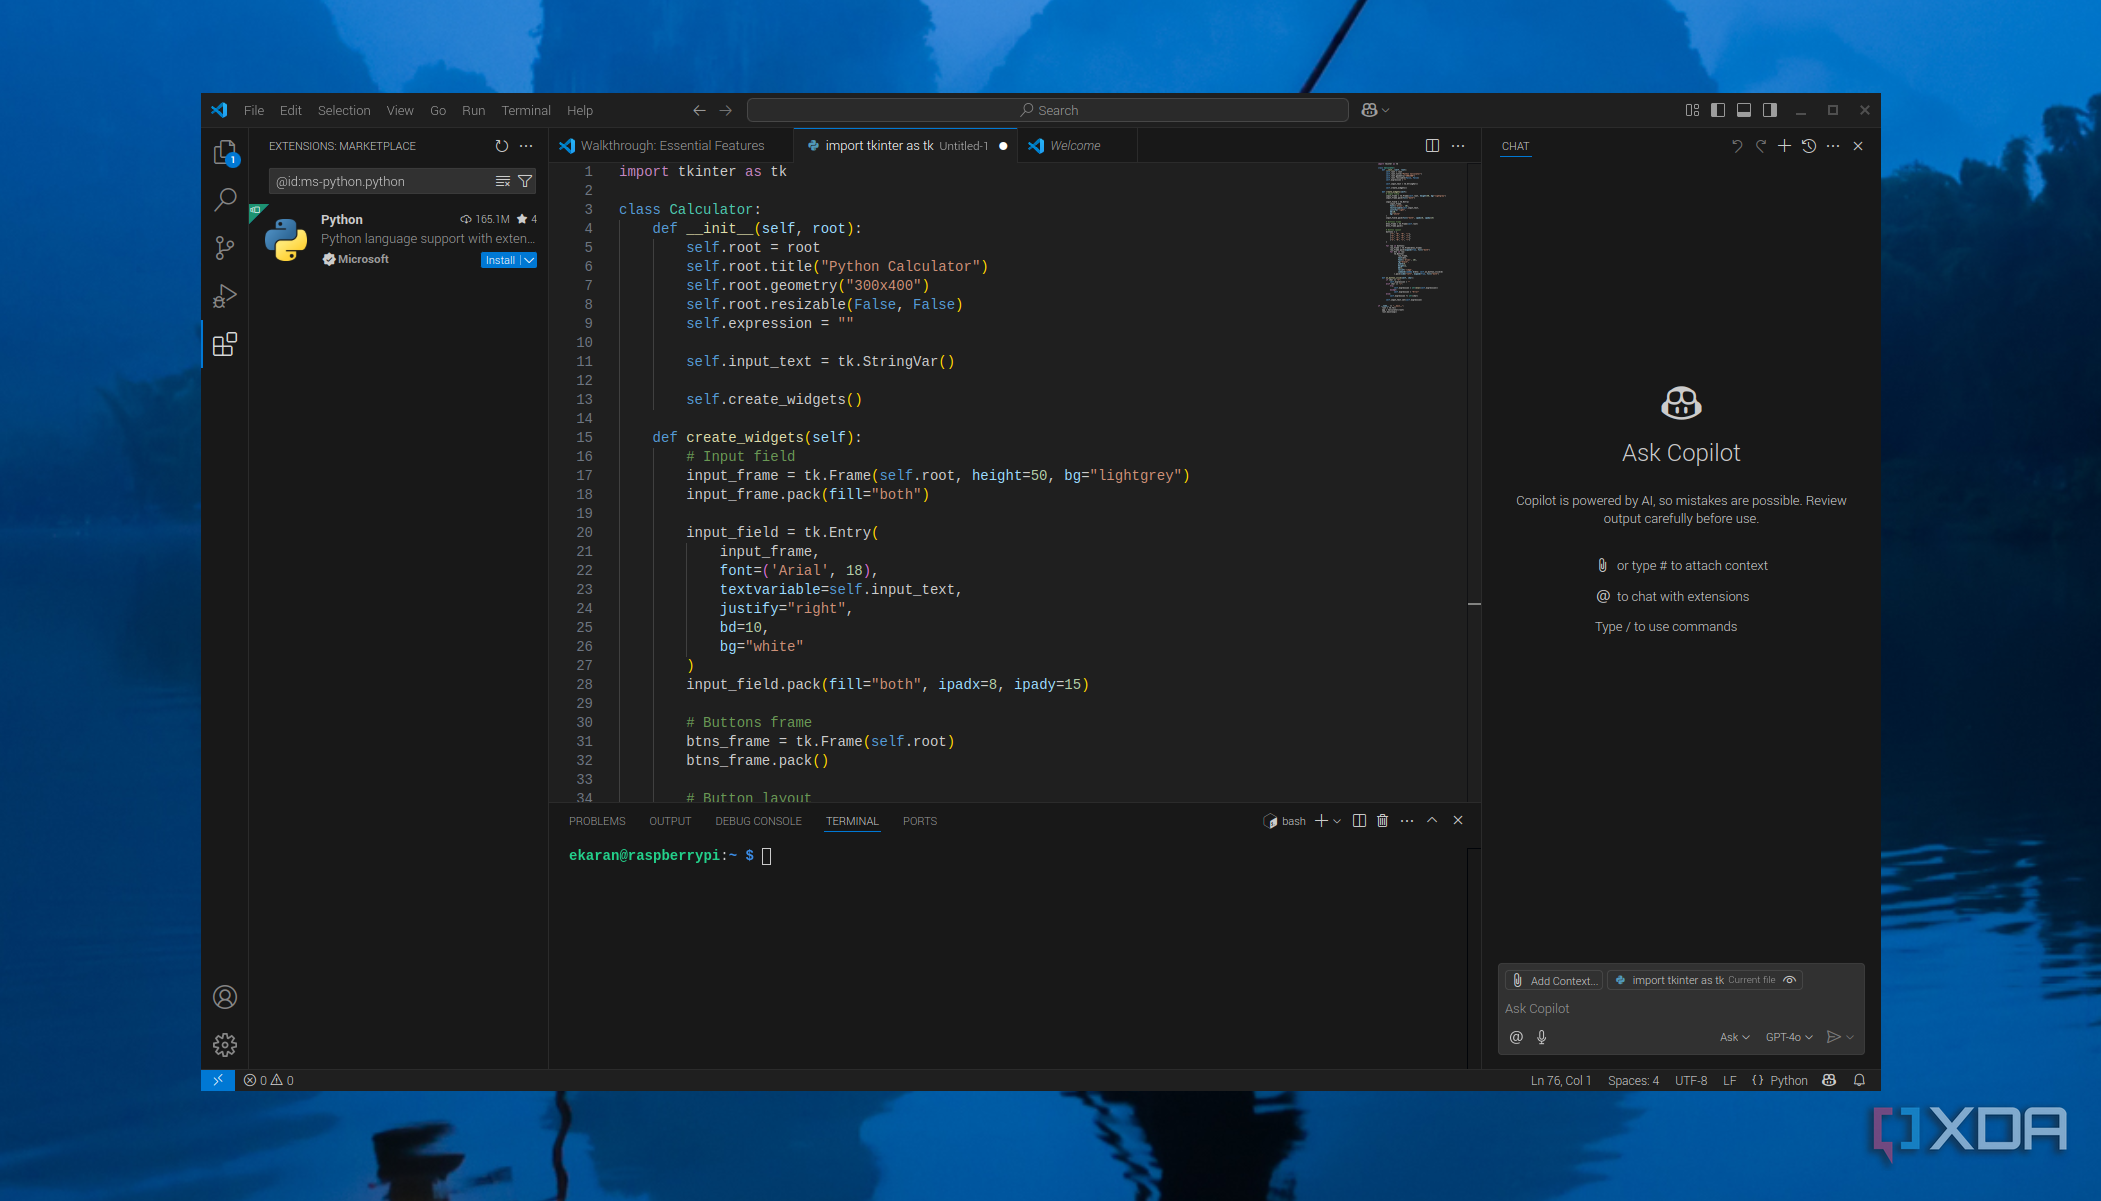The image size is (2101, 1201).
Task: Switch to the Debug Console tab
Action: (758, 821)
